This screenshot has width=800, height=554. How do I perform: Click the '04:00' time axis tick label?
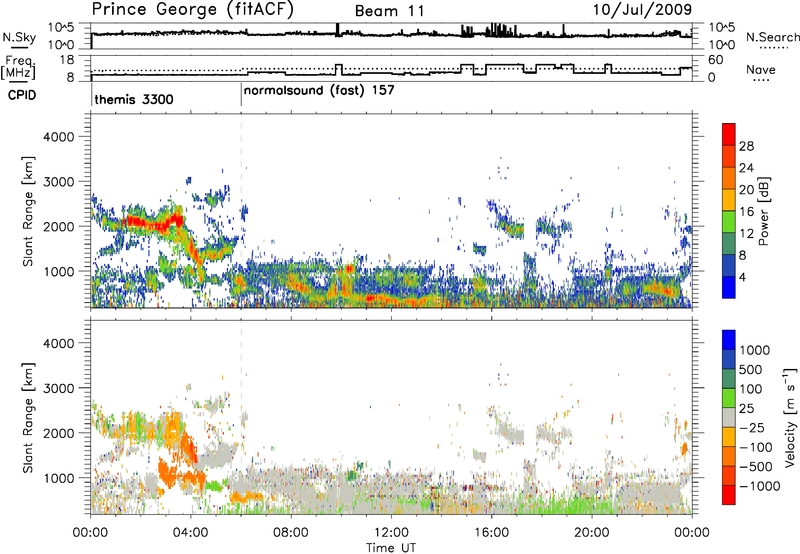pos(190,533)
